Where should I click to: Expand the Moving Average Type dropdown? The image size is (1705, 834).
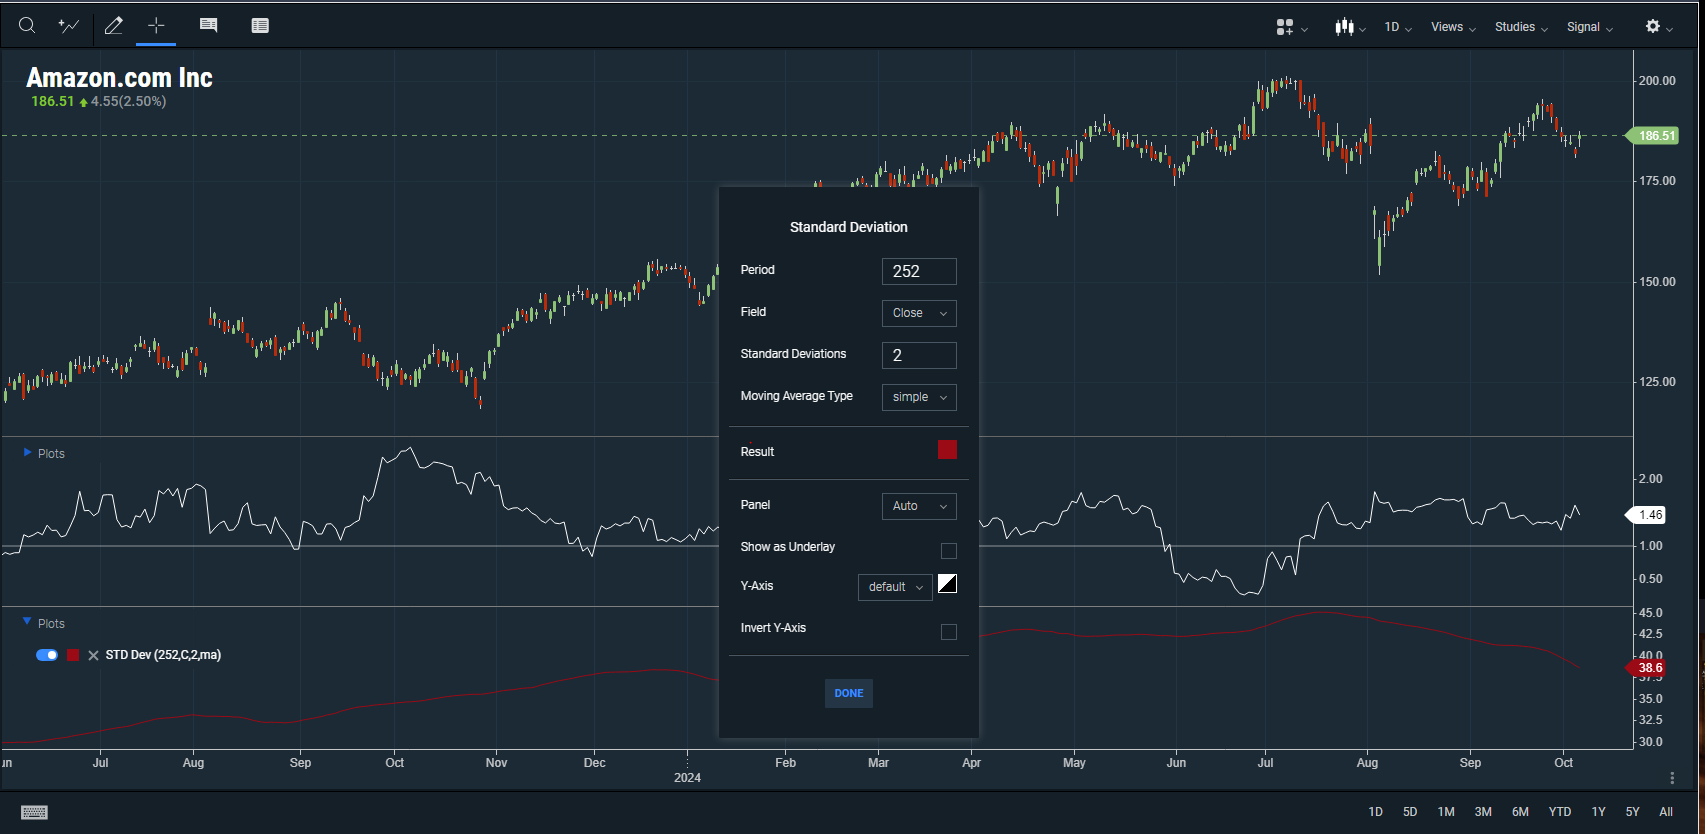(x=919, y=397)
